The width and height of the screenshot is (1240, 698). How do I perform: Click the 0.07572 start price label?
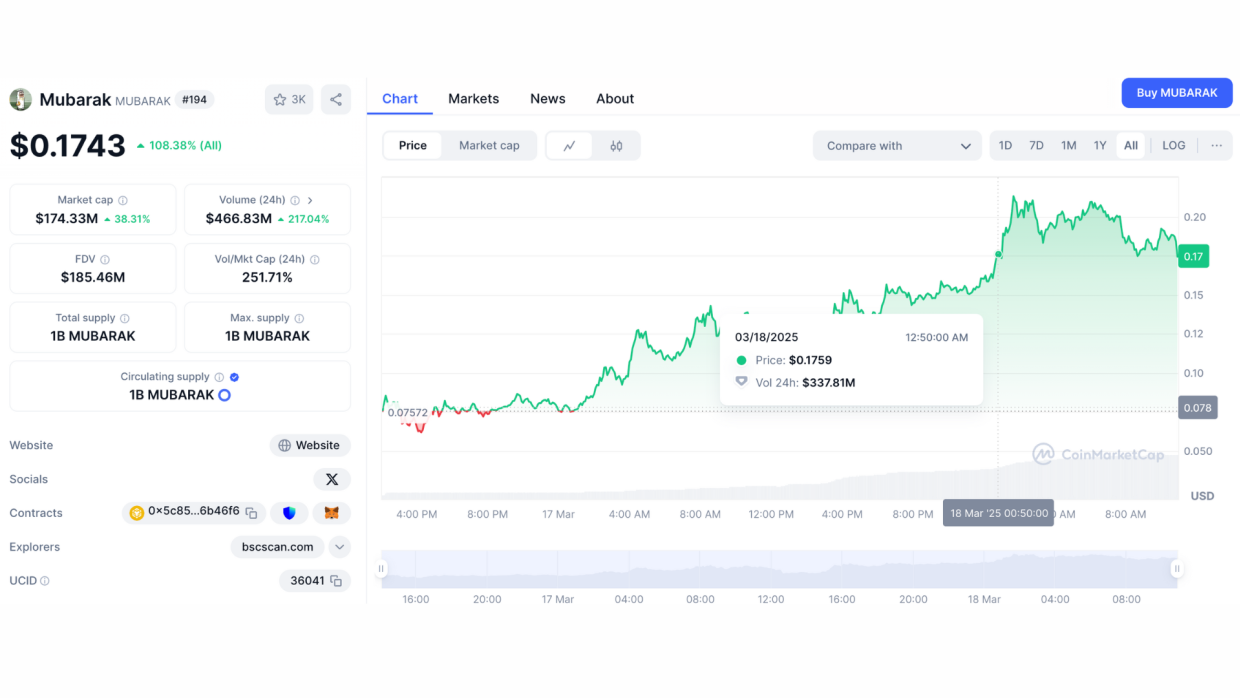[408, 412]
